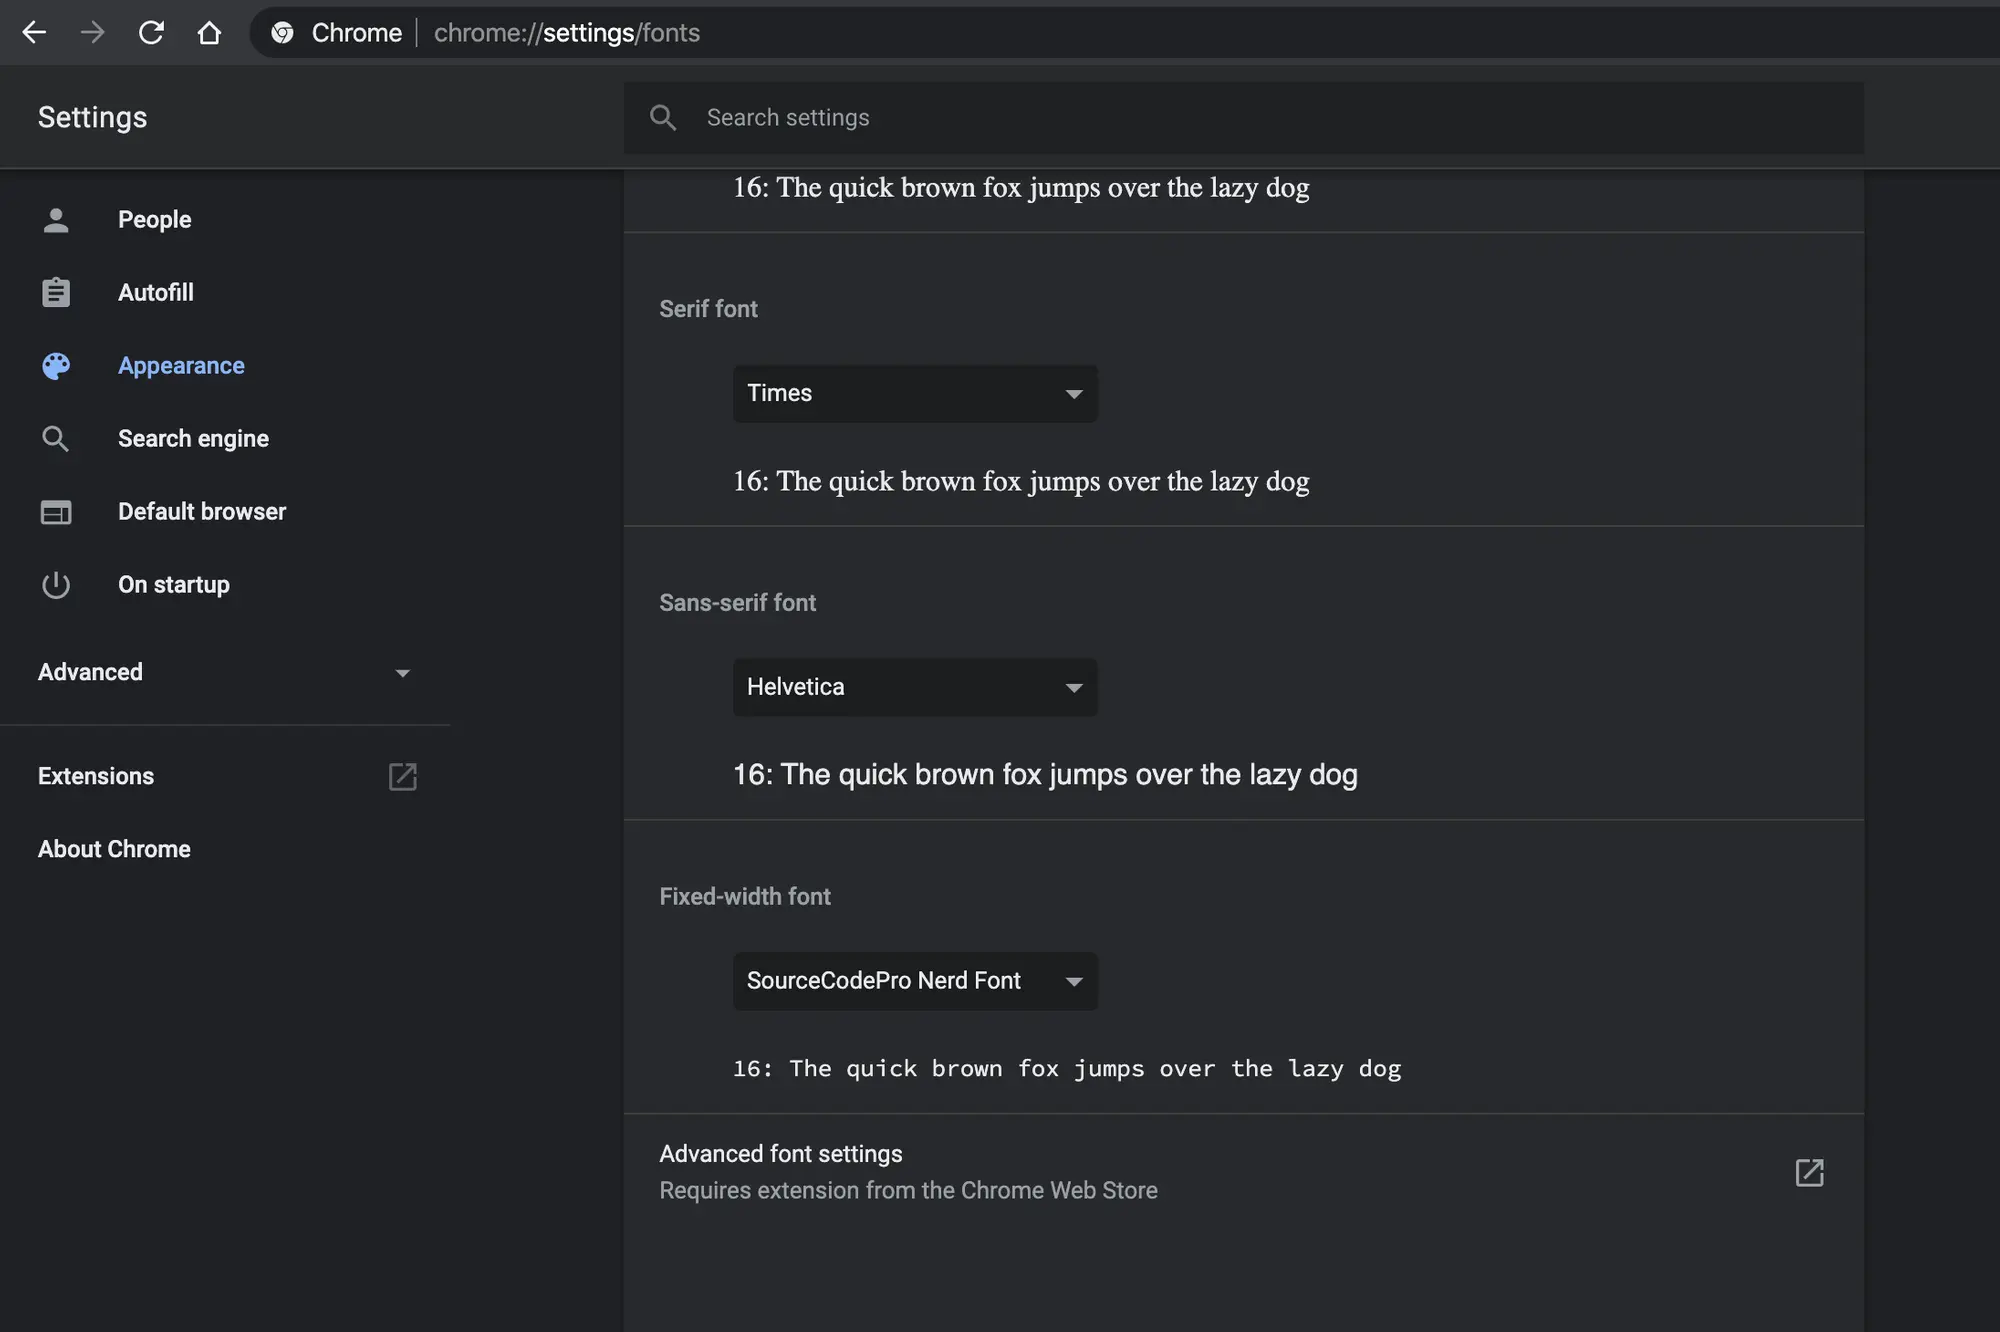Open the Serif font dropdown

(915, 392)
